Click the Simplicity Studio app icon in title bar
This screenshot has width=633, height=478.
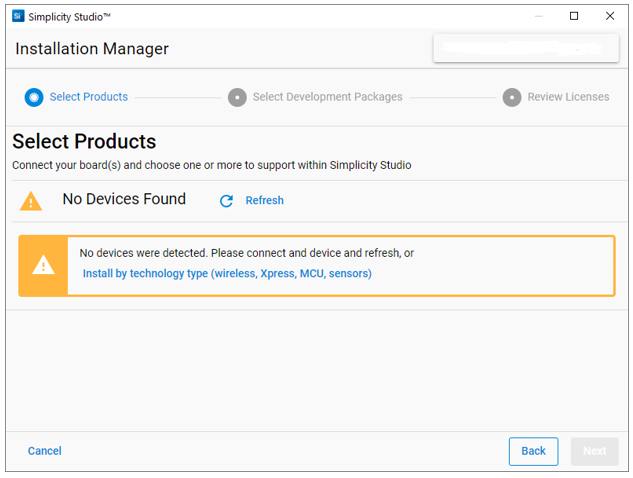point(17,16)
